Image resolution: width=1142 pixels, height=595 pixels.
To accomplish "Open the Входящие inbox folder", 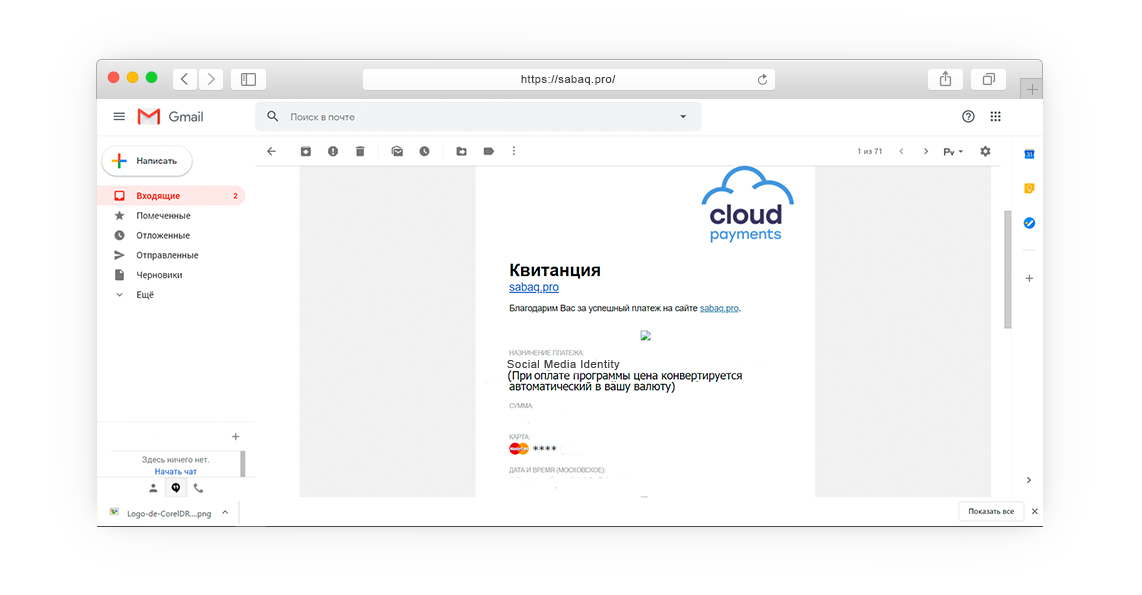I will [171, 196].
